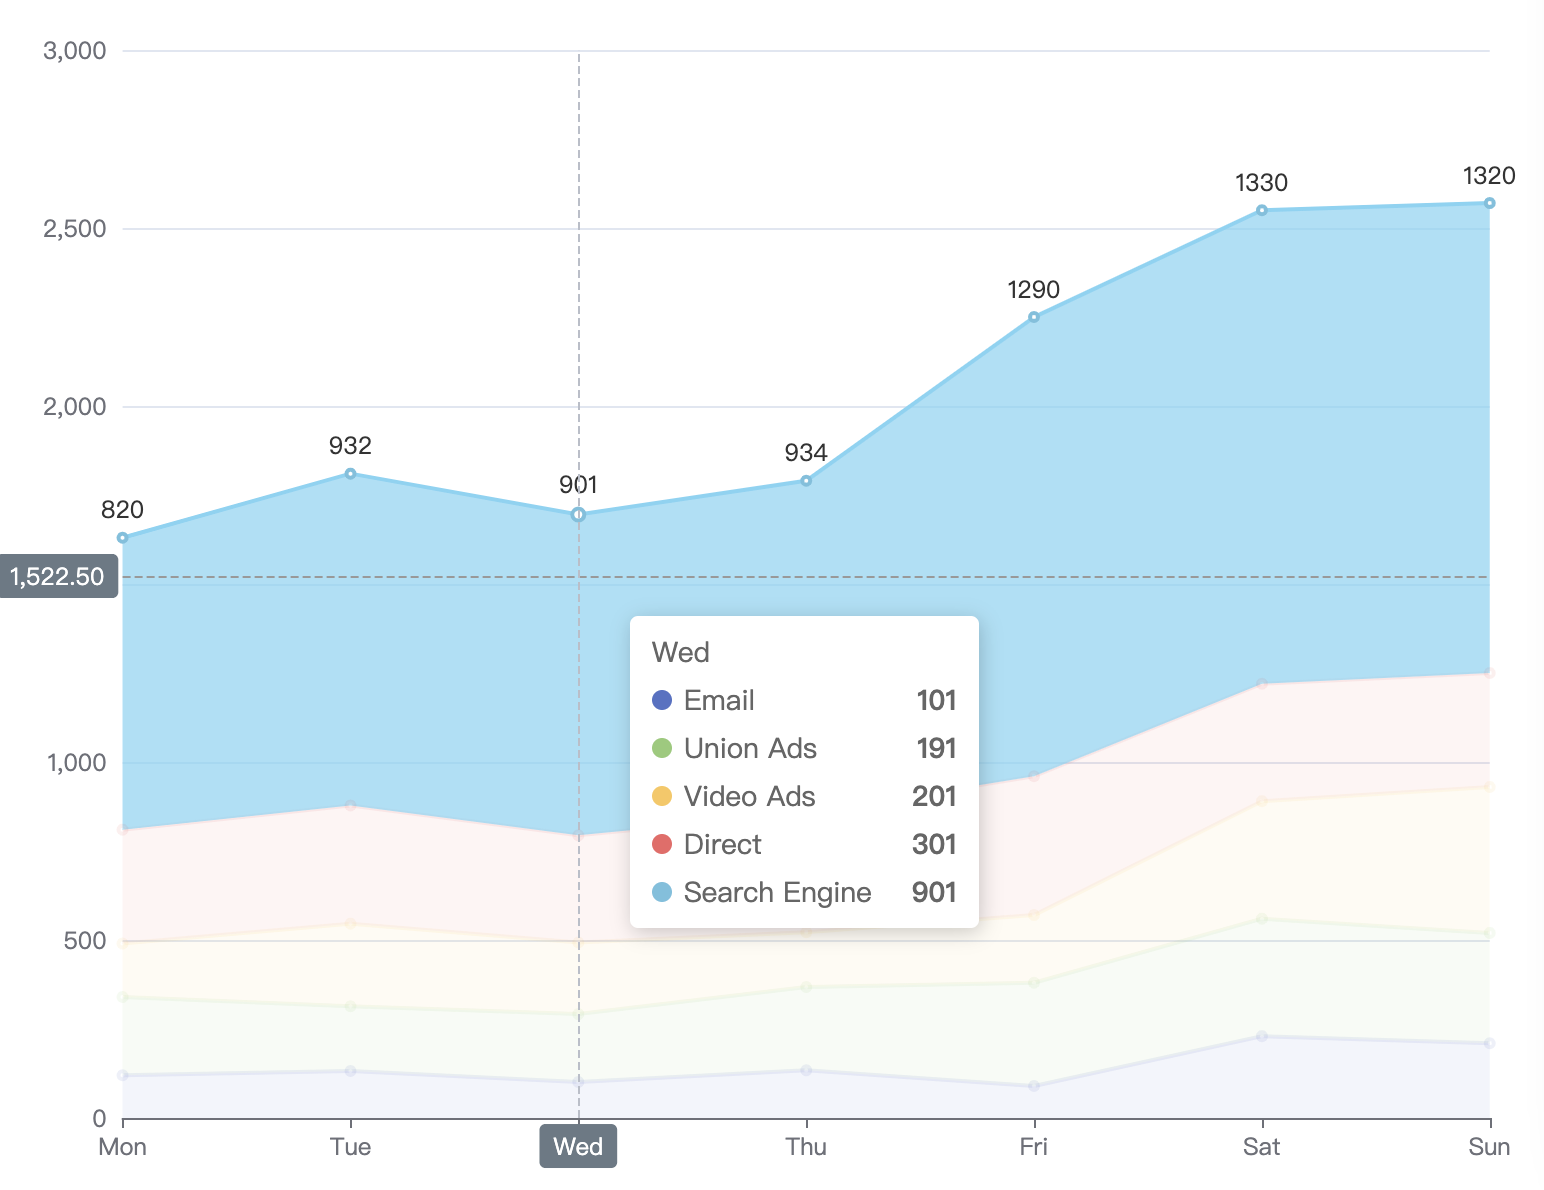
Task: Select the Mon axis label
Action: pos(122,1146)
